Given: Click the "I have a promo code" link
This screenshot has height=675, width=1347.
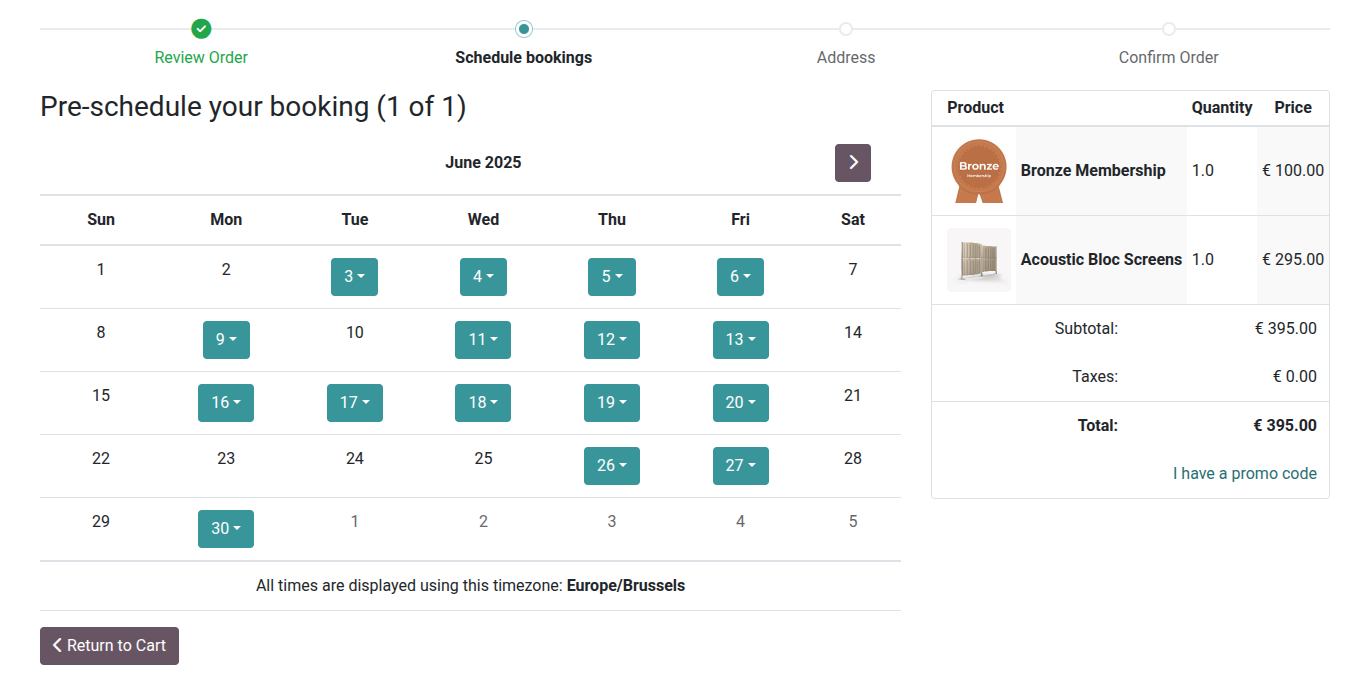Looking at the screenshot, I should pos(1245,473).
